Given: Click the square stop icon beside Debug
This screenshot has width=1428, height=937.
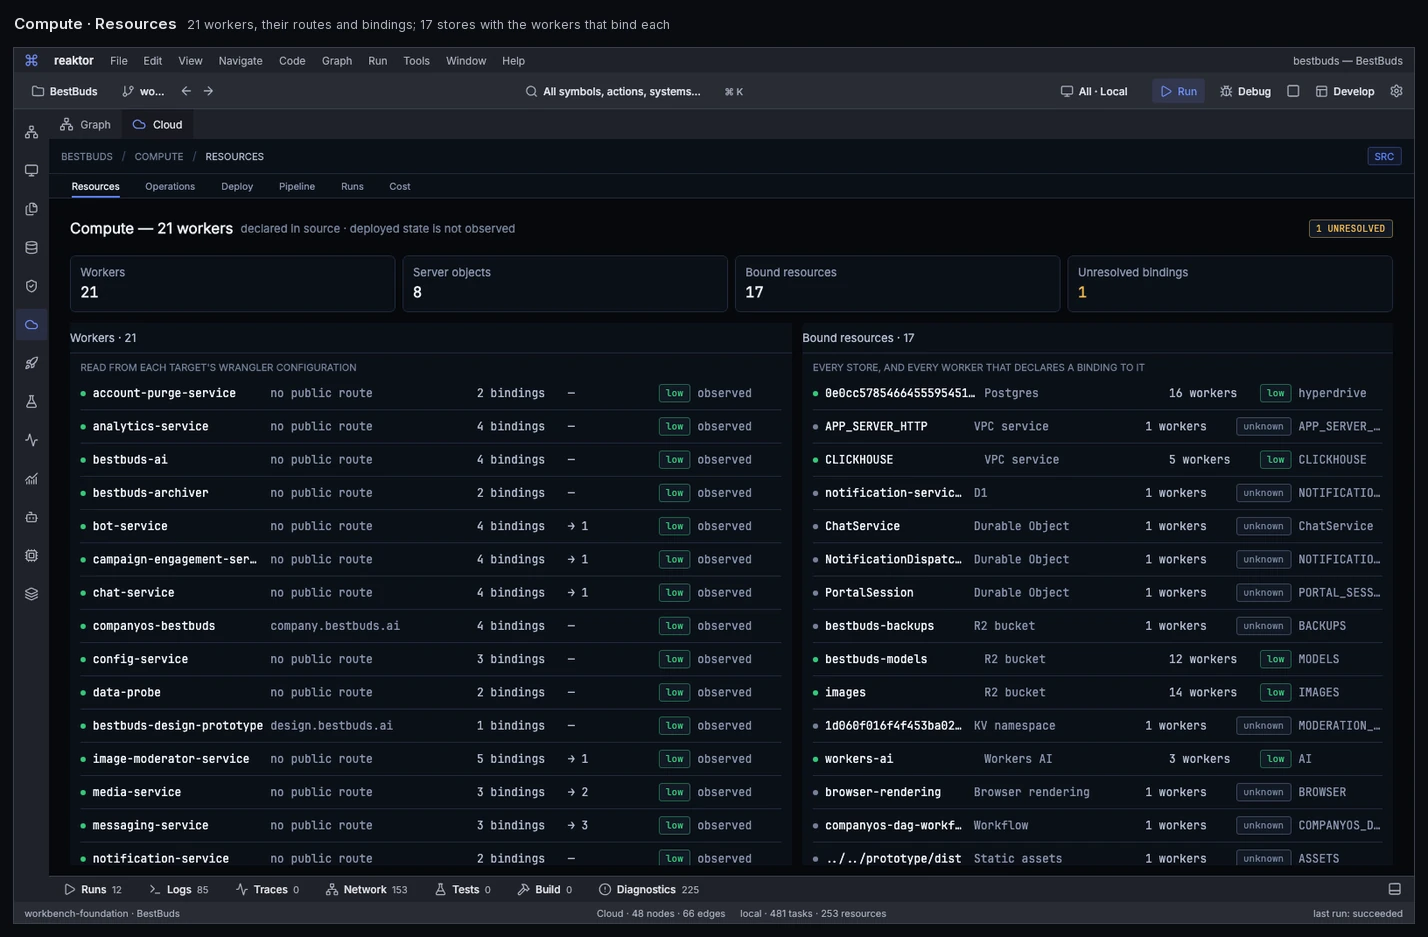Looking at the screenshot, I should pyautogui.click(x=1293, y=91).
